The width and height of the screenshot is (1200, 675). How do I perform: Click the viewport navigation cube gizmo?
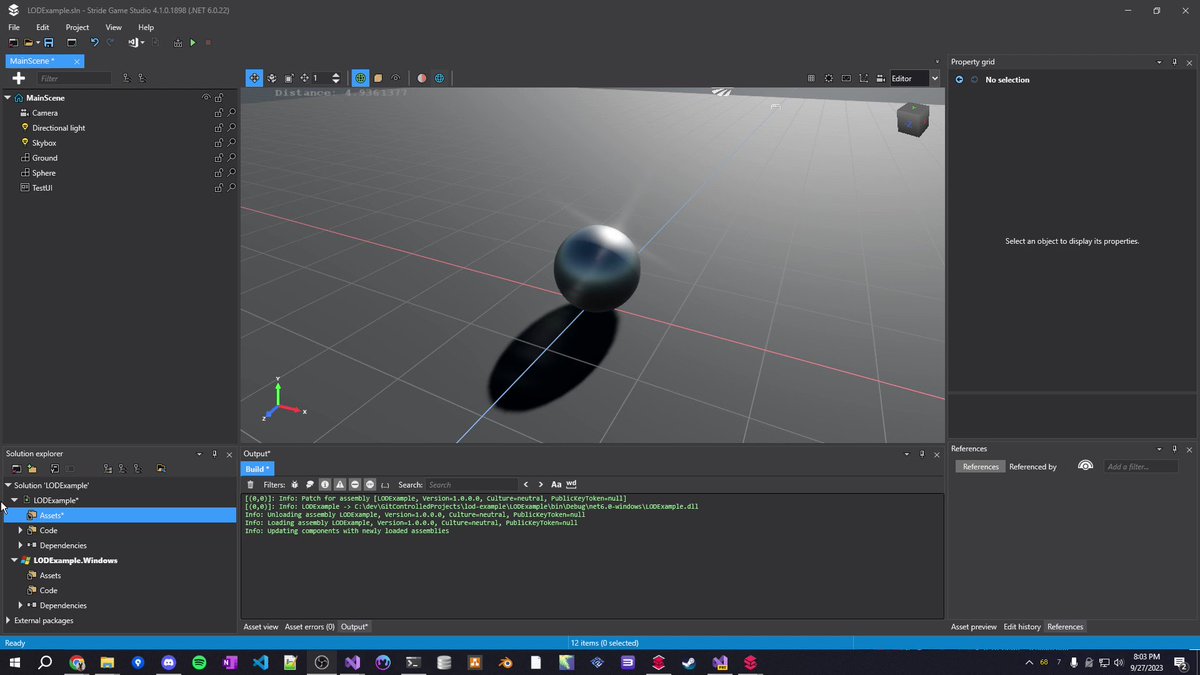point(912,119)
